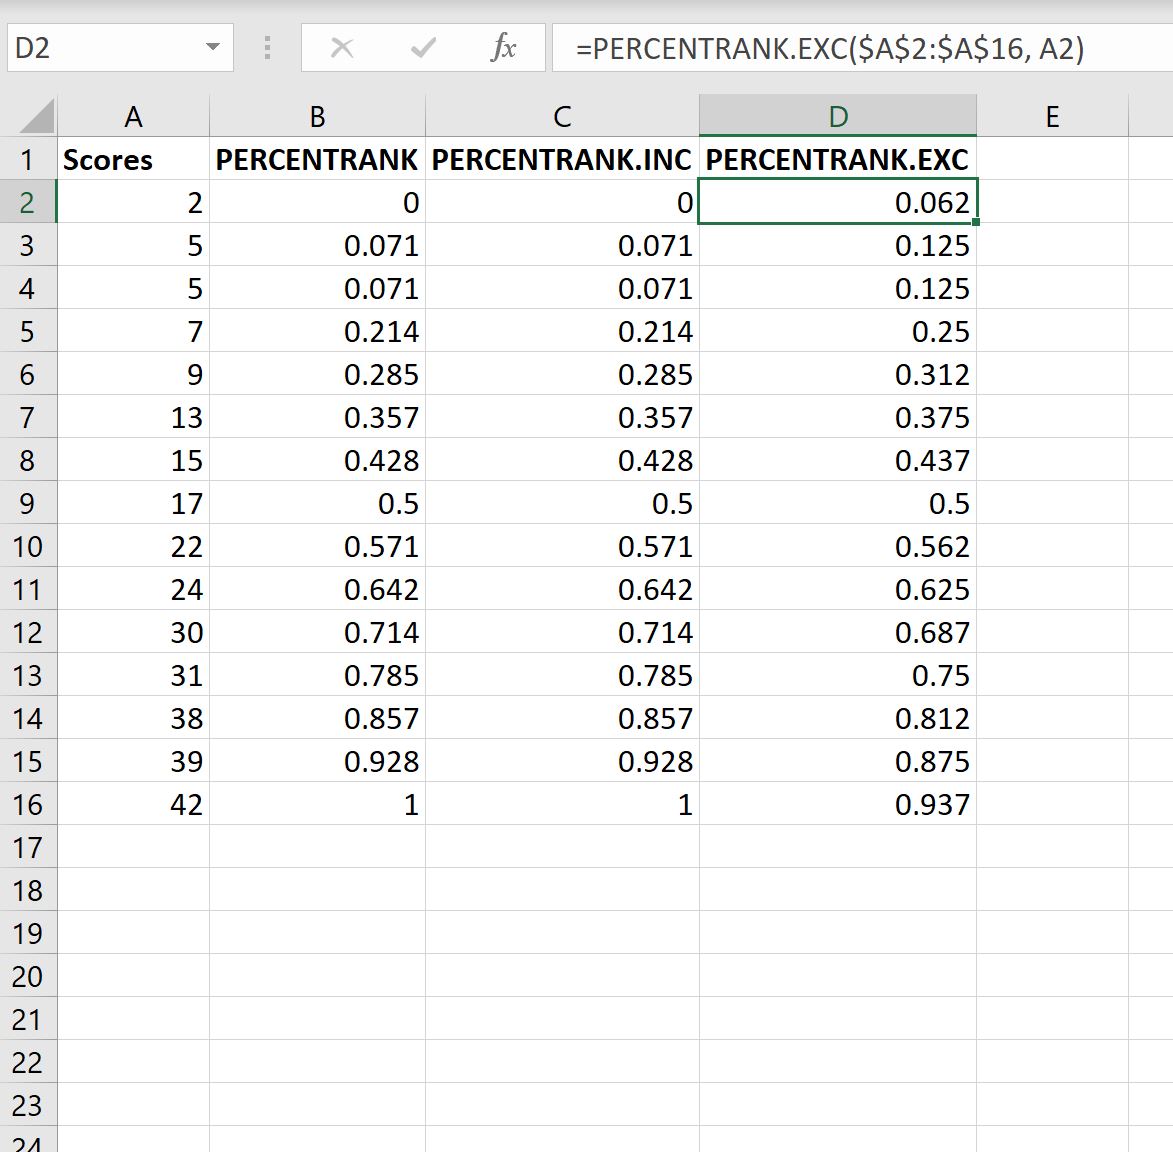Select row 16 header
1173x1152 pixels.
[28, 804]
